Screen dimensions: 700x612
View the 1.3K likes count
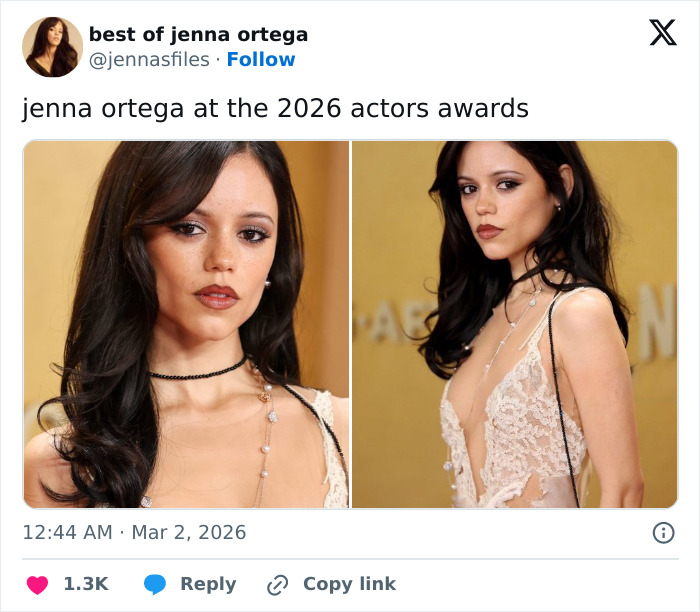coord(86,584)
